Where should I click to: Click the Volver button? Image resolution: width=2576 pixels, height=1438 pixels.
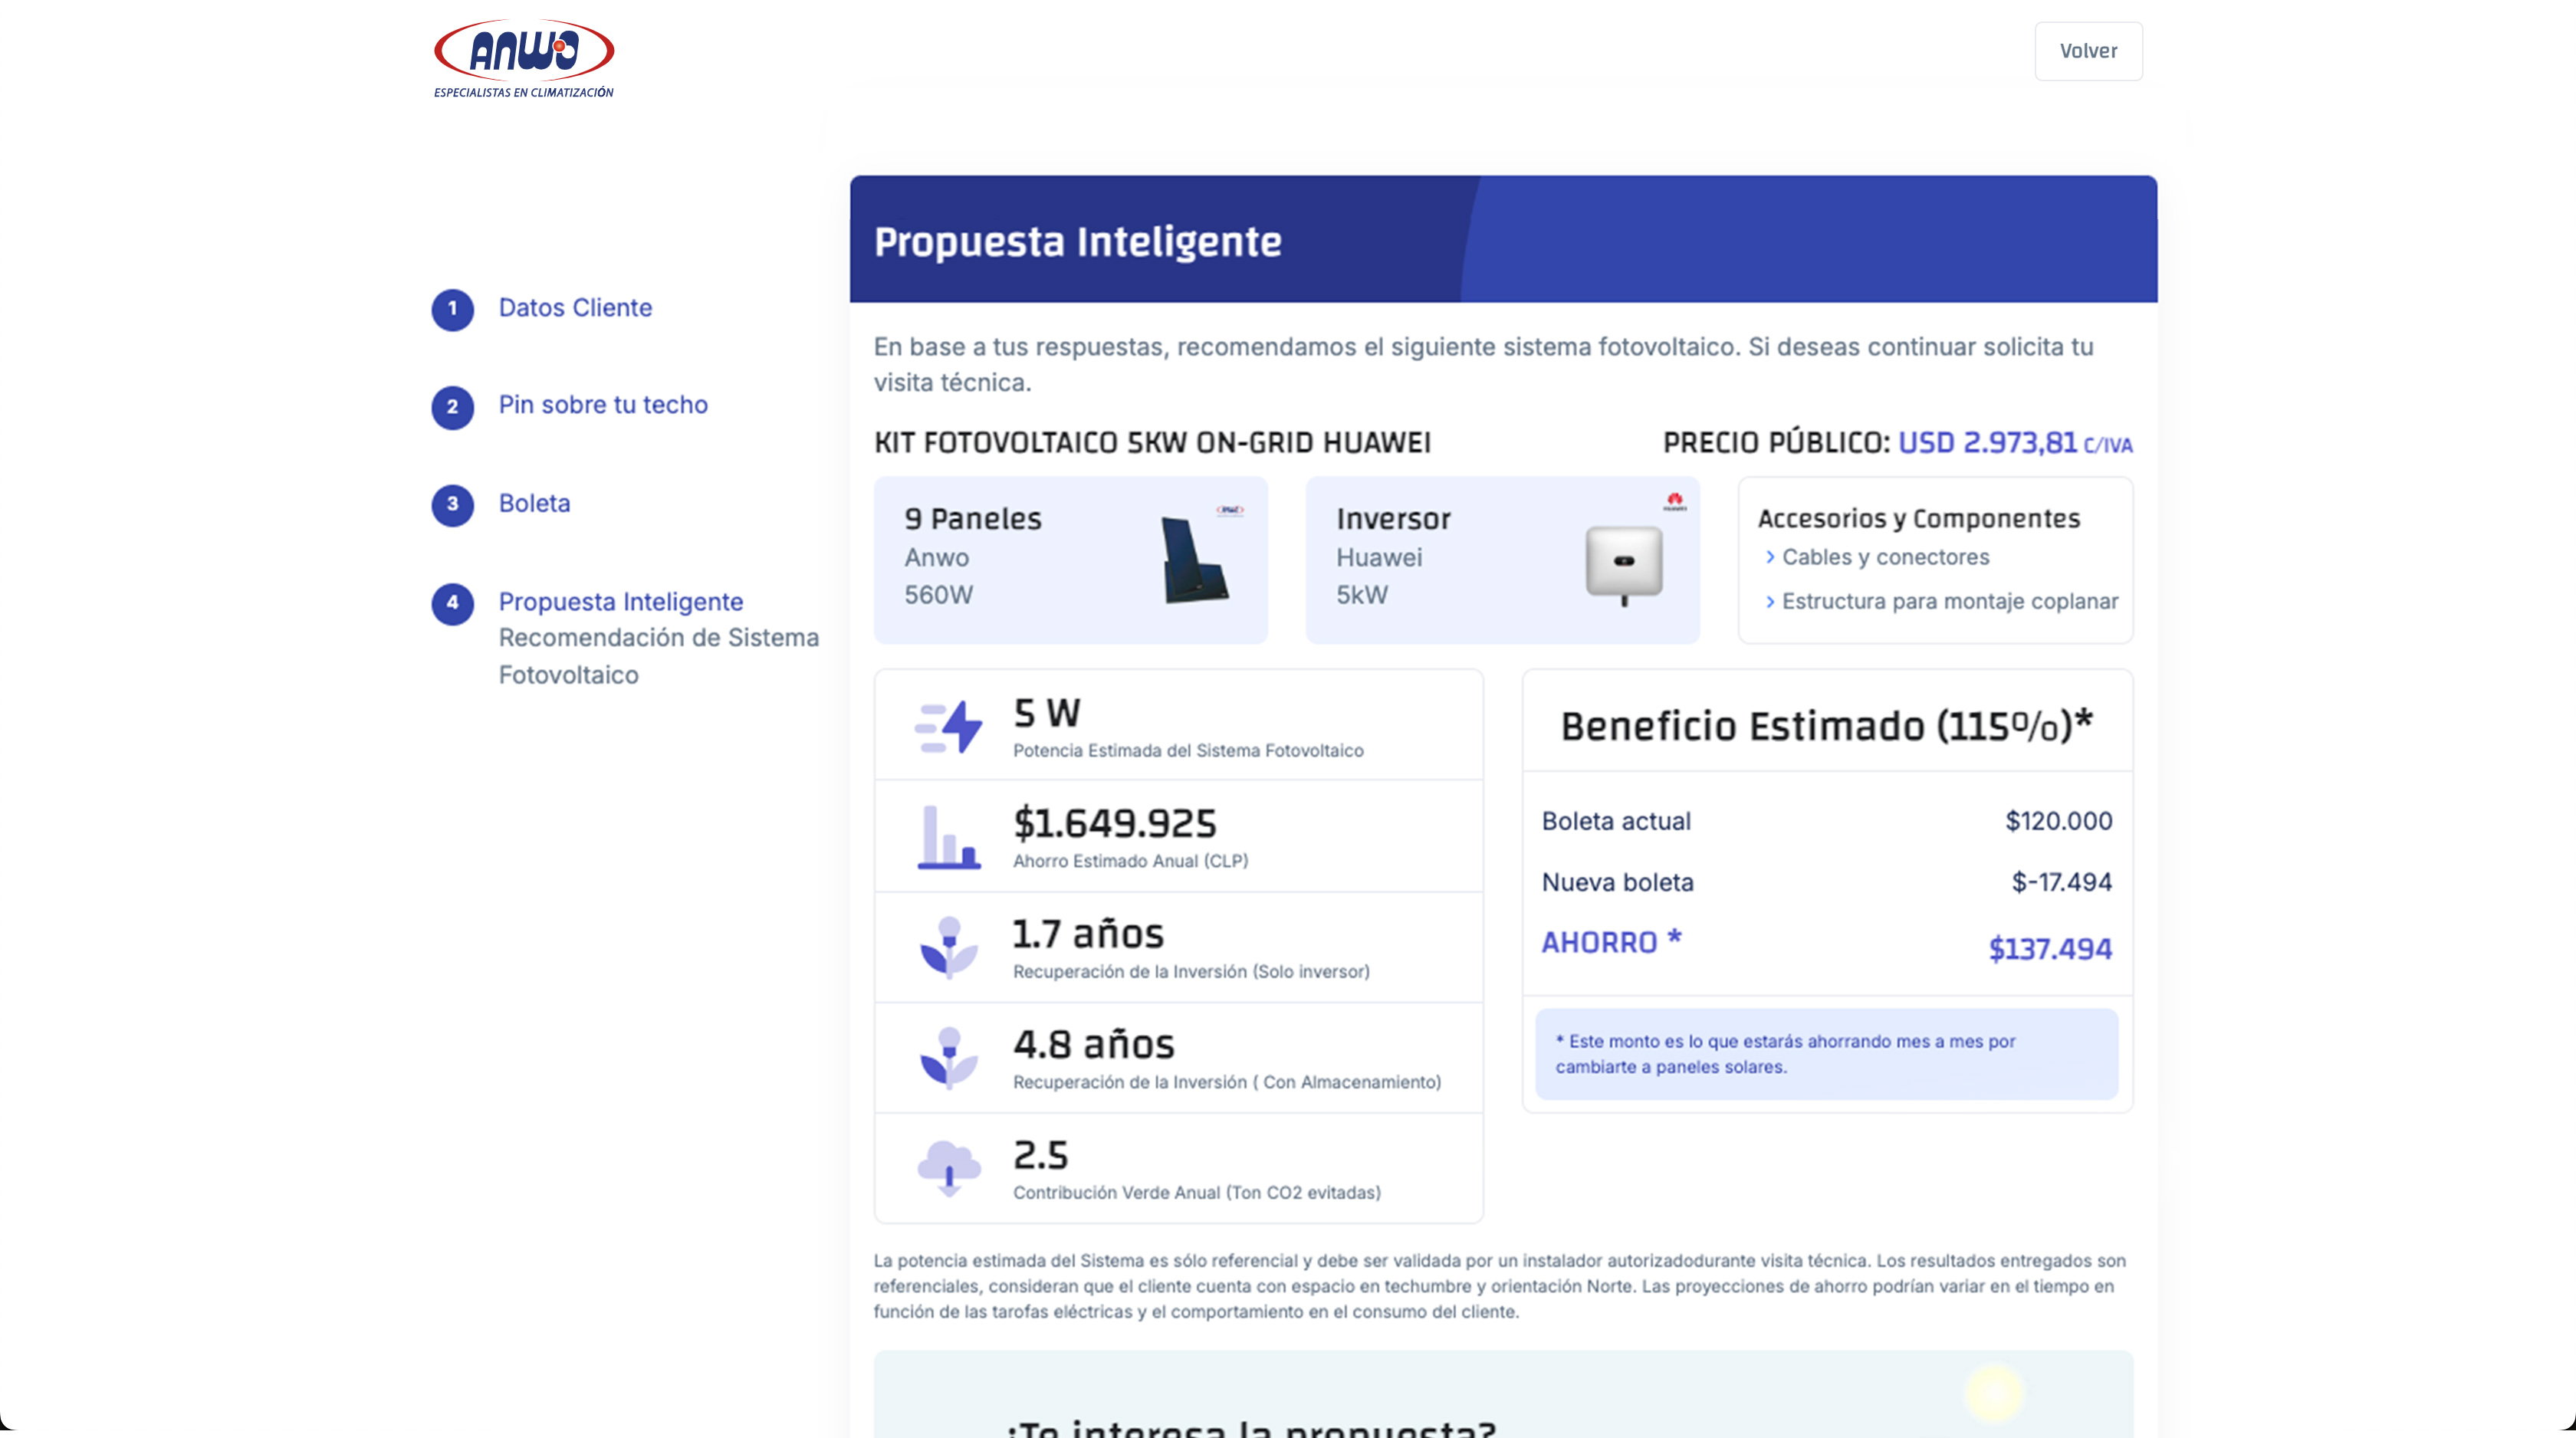click(x=2087, y=51)
